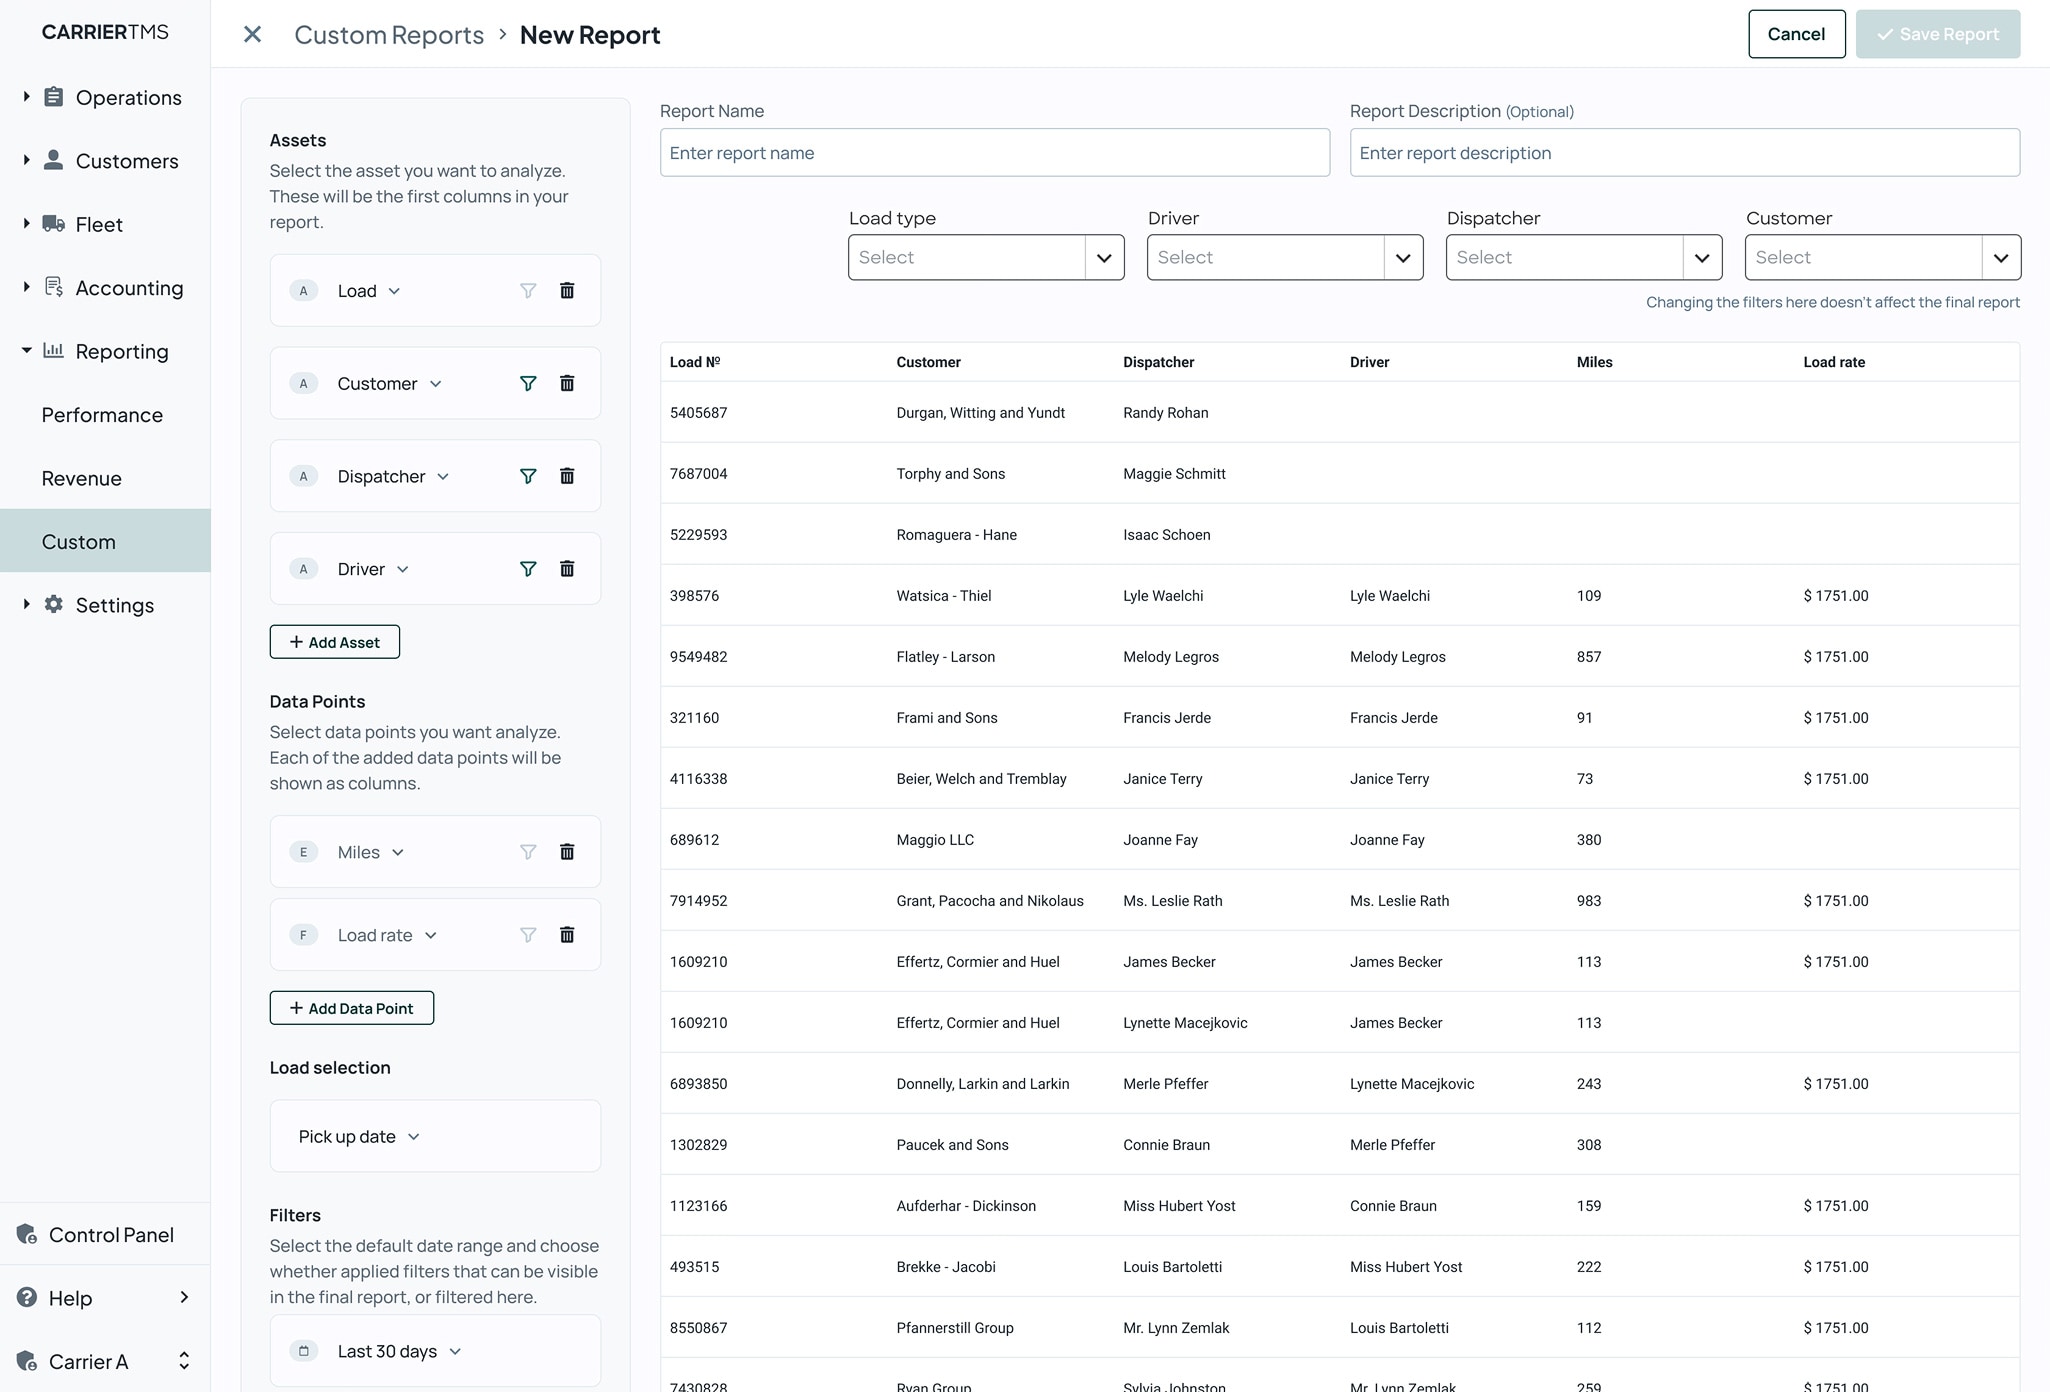This screenshot has height=1392, width=2050.
Task: Delete the Driver asset card
Action: [x=567, y=568]
